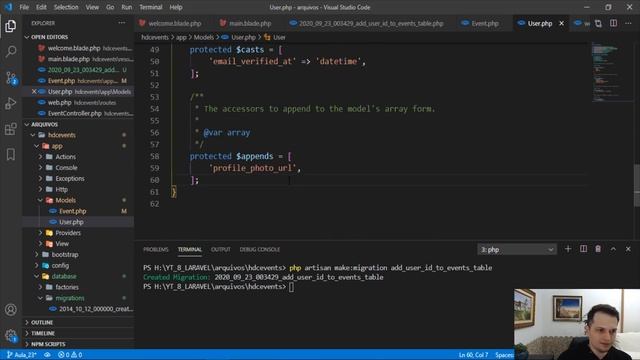This screenshot has width=640, height=360.
Task: Close the terminal panel
Action: pyautogui.click(x=628, y=249)
